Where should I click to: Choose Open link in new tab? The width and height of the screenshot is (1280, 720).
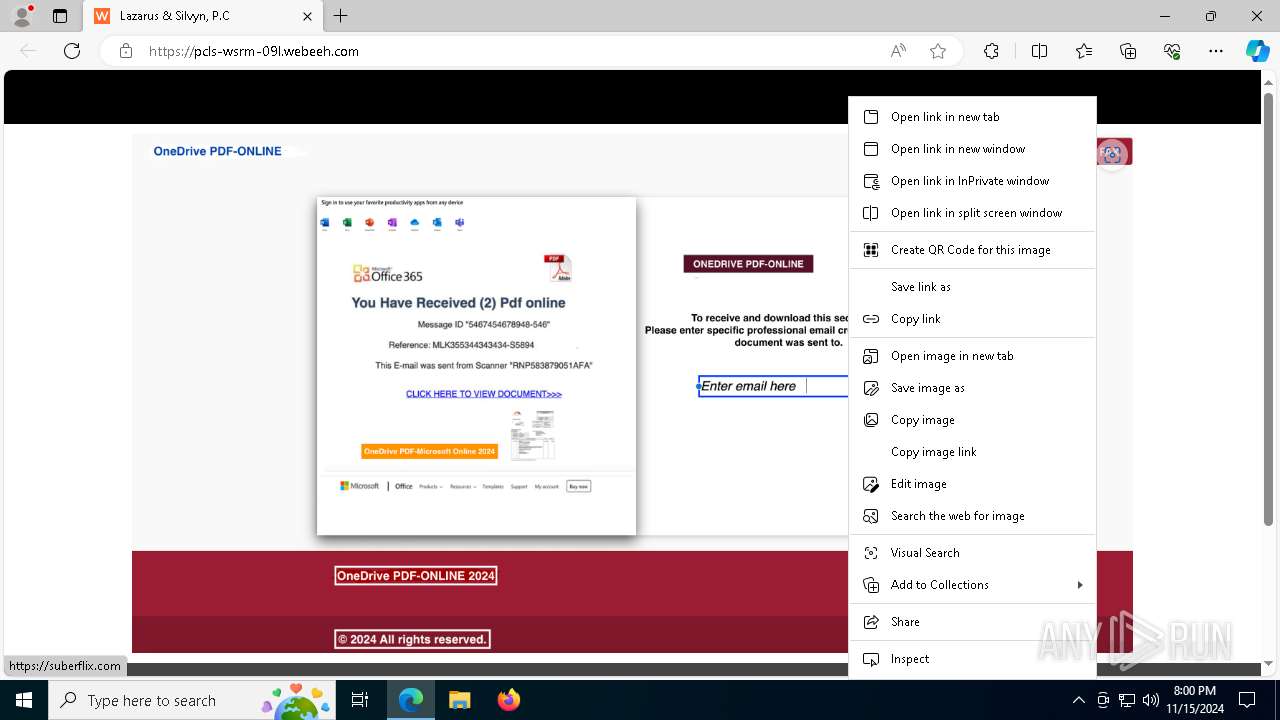point(972,117)
